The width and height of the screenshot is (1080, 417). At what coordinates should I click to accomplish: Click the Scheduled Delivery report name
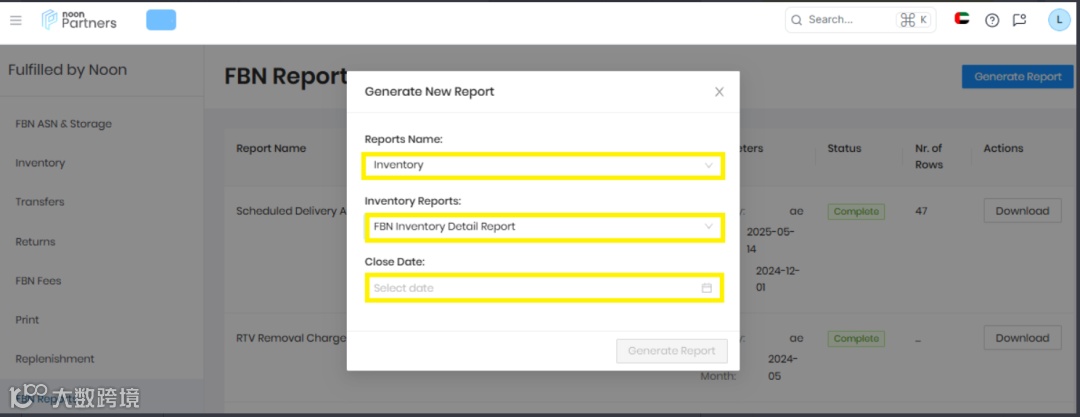click(x=291, y=211)
